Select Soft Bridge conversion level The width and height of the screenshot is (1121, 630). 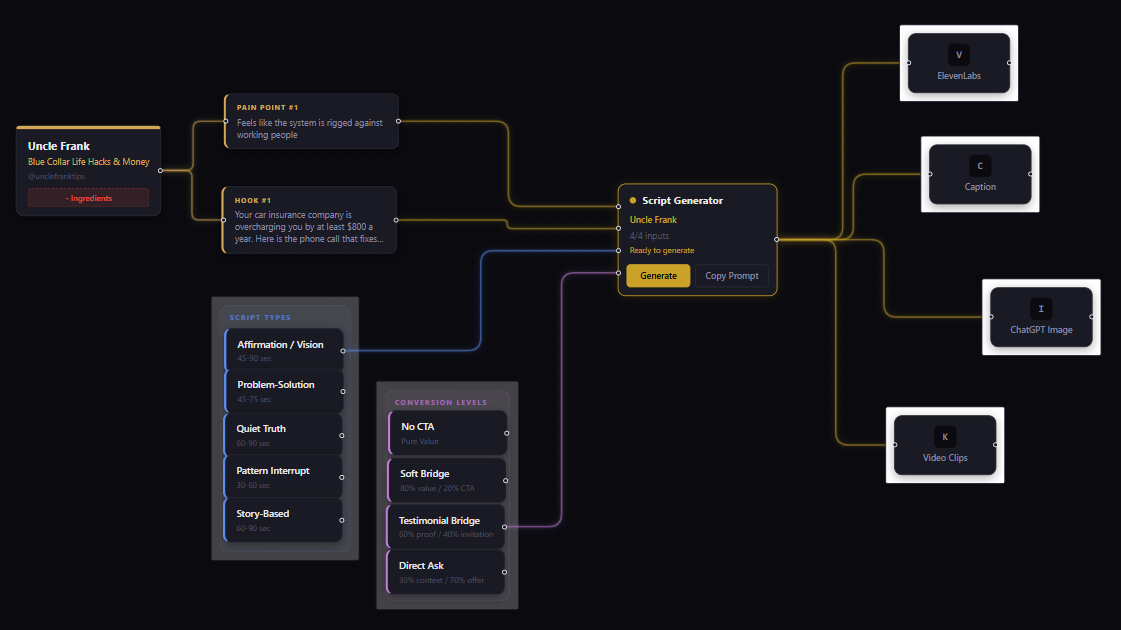448,480
